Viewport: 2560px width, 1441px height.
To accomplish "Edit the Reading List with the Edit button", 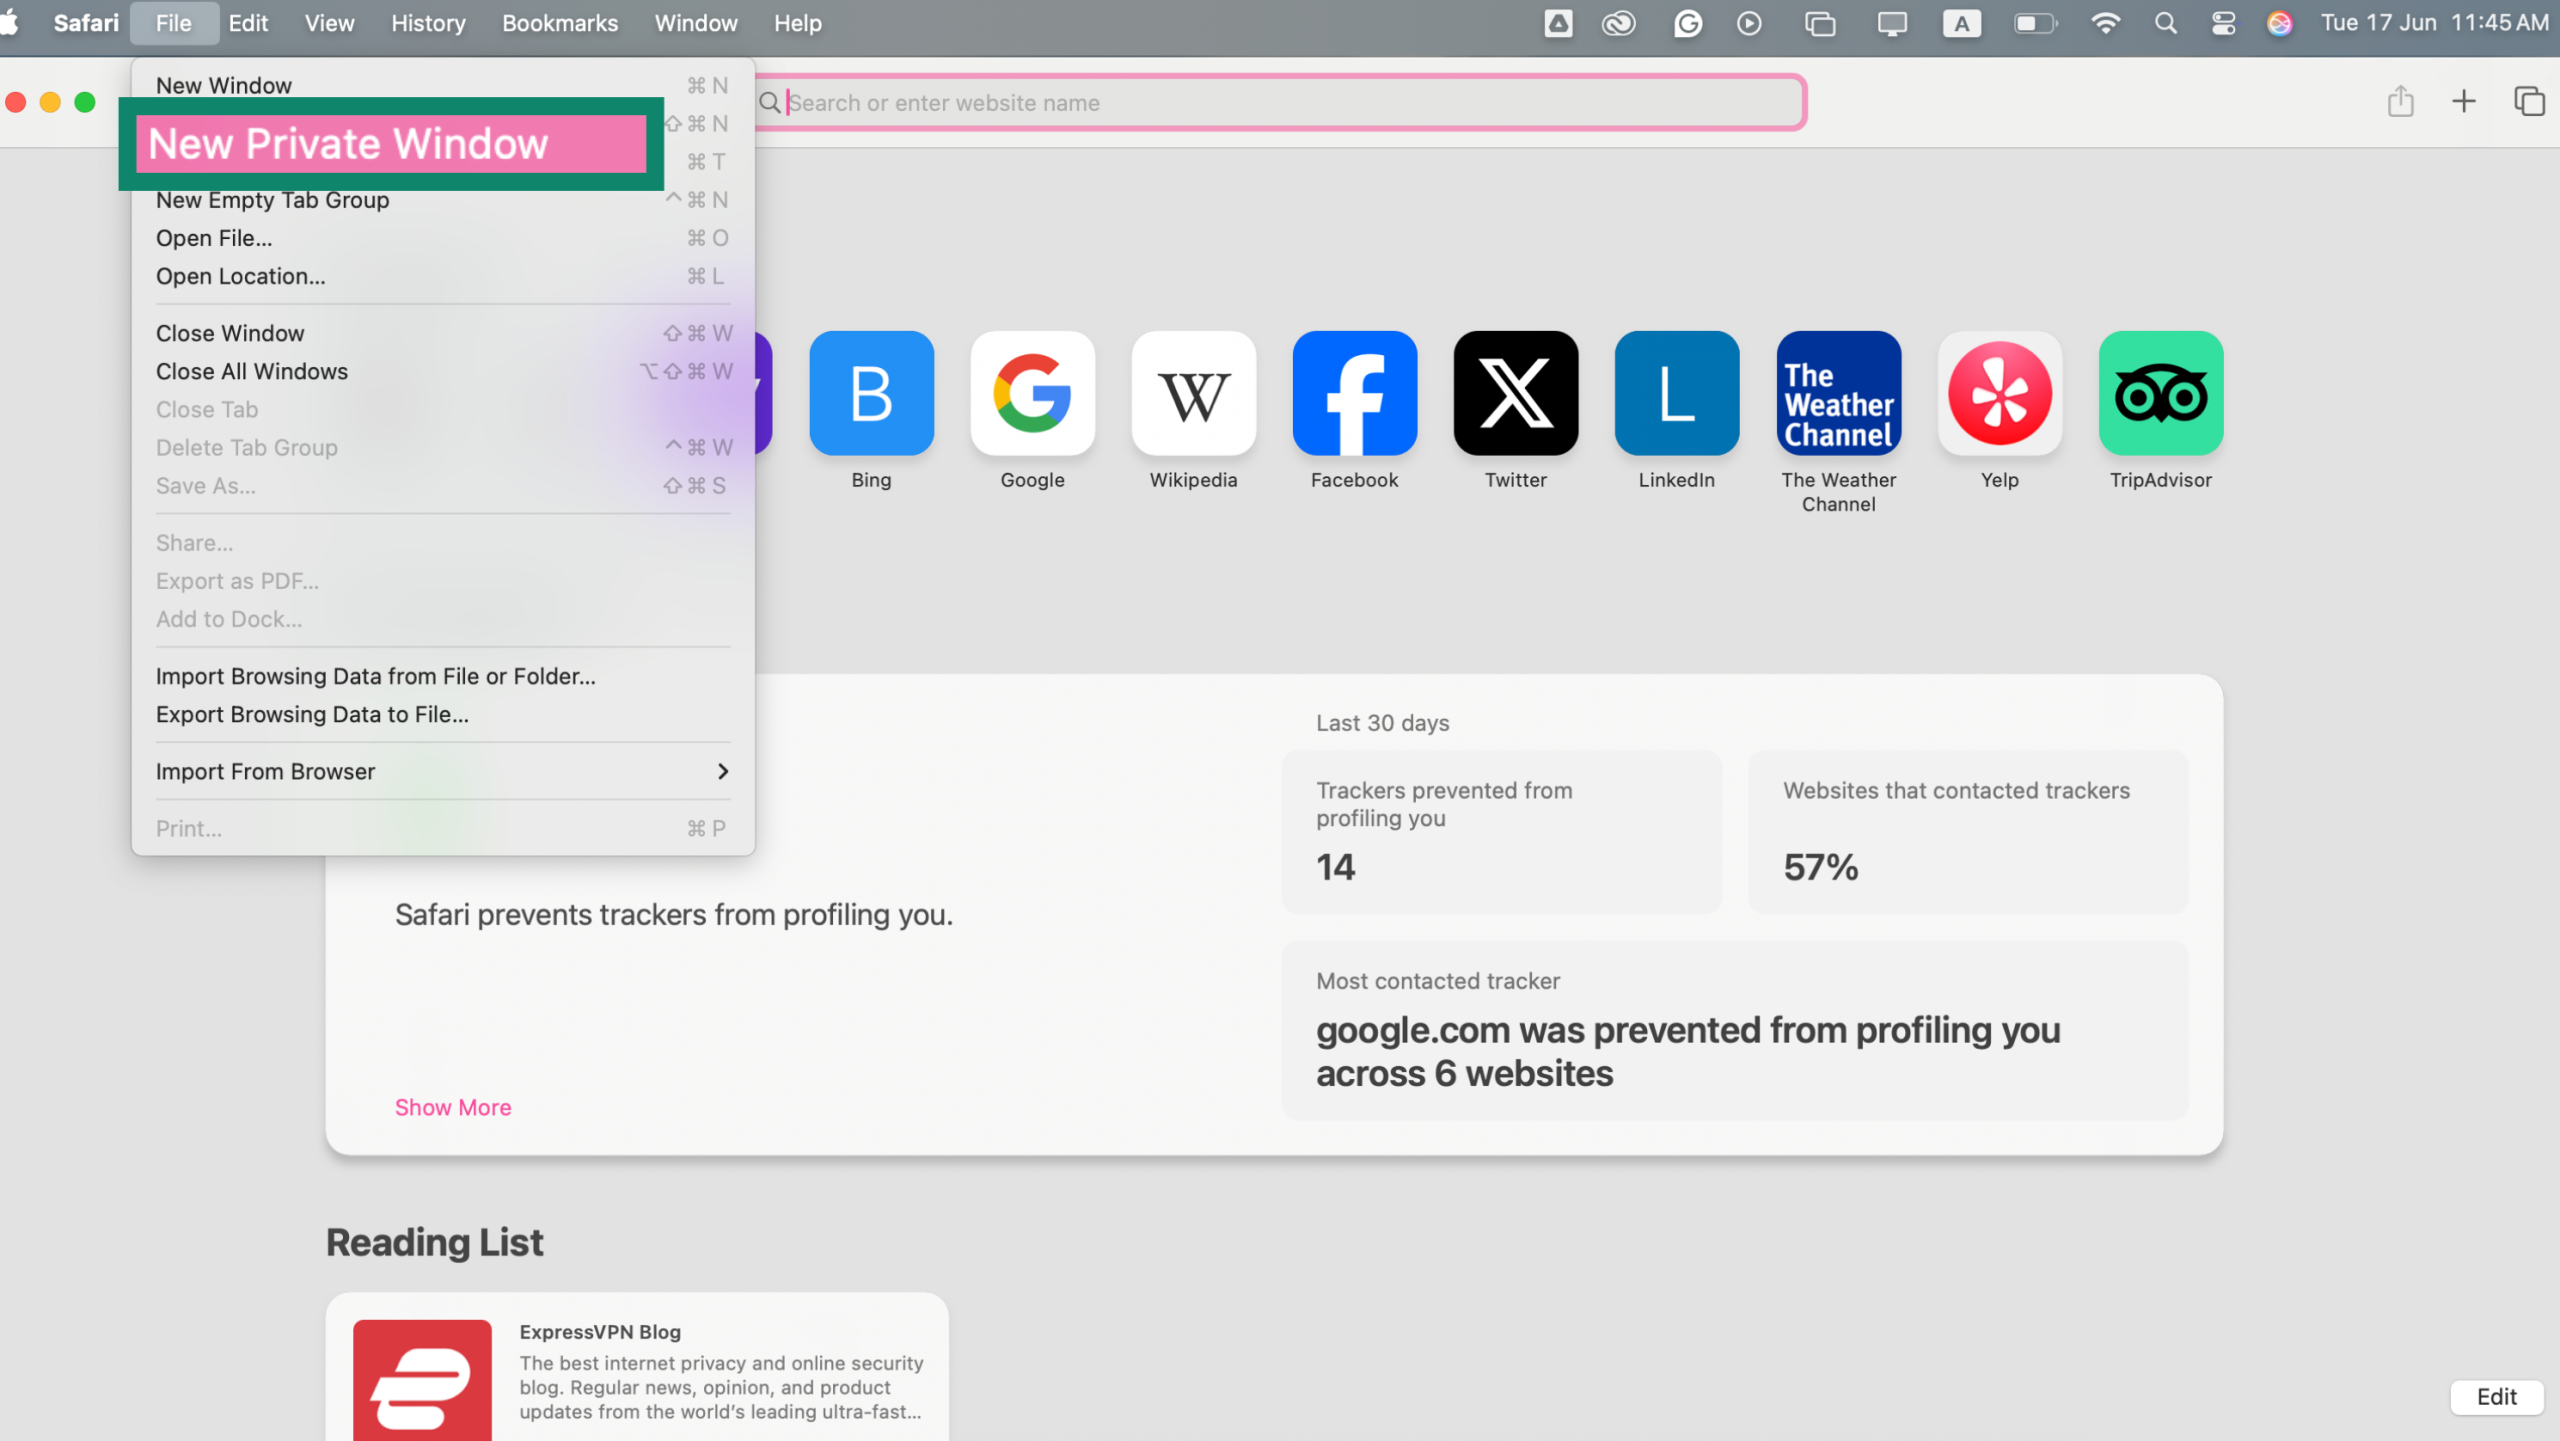I will pyautogui.click(x=2497, y=1397).
